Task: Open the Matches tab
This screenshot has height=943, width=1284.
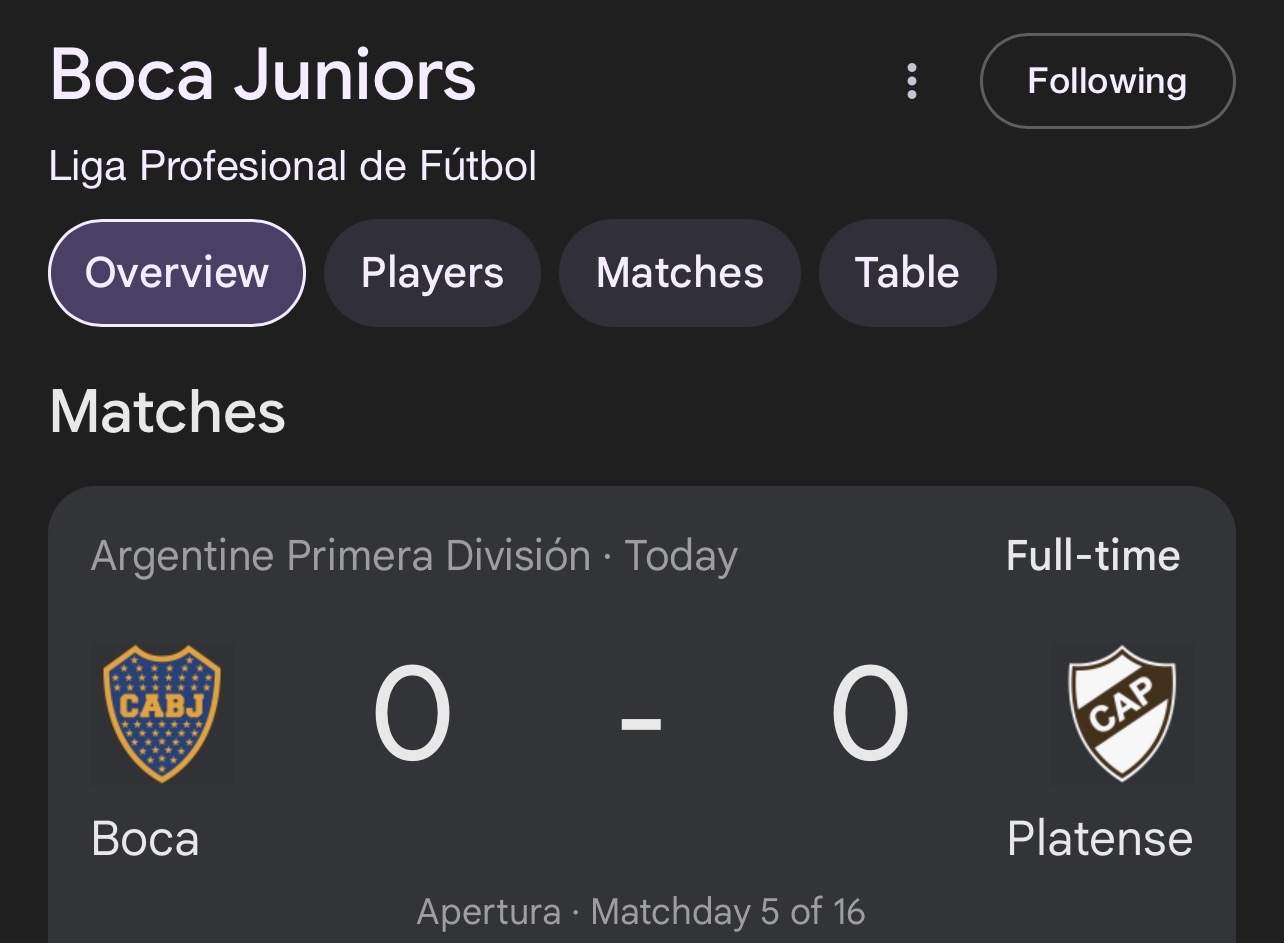Action: 680,273
